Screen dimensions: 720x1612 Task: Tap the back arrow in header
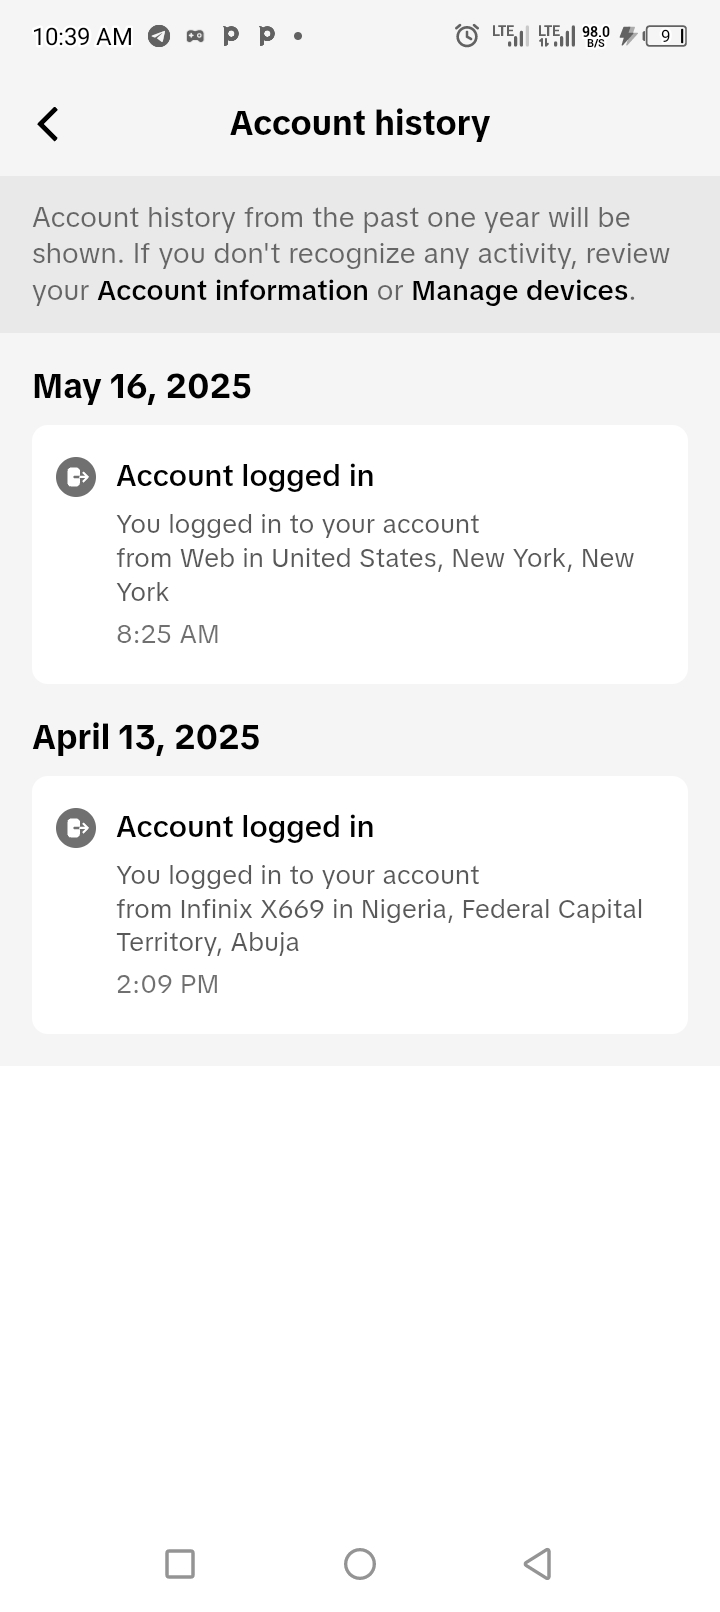click(48, 124)
